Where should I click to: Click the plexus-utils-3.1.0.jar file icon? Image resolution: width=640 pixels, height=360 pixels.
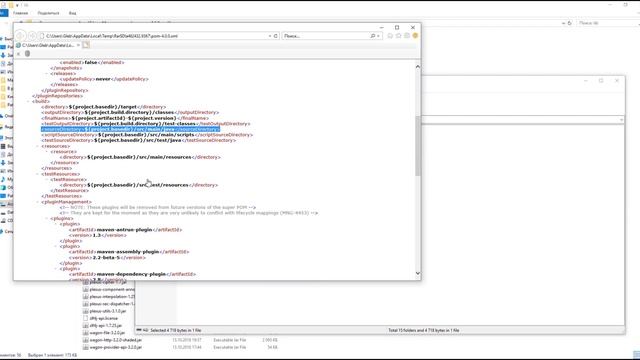85,311
